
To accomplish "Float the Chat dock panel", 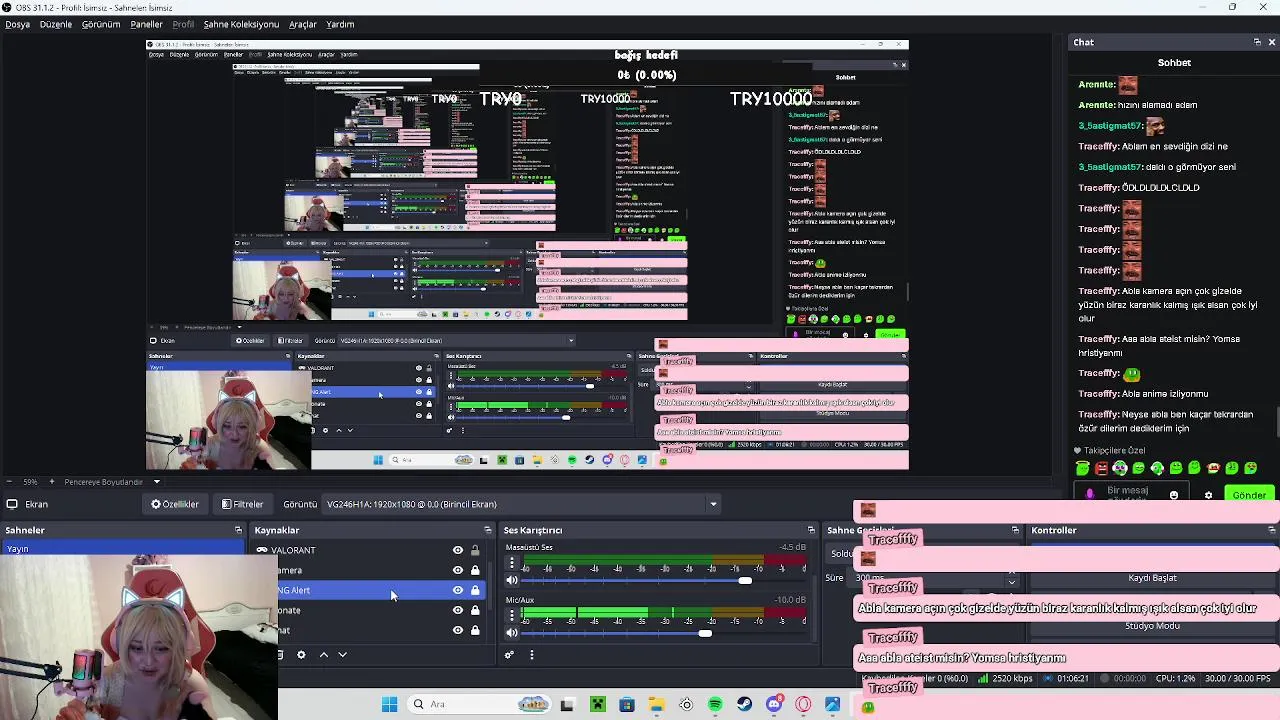I will pyautogui.click(x=1257, y=42).
